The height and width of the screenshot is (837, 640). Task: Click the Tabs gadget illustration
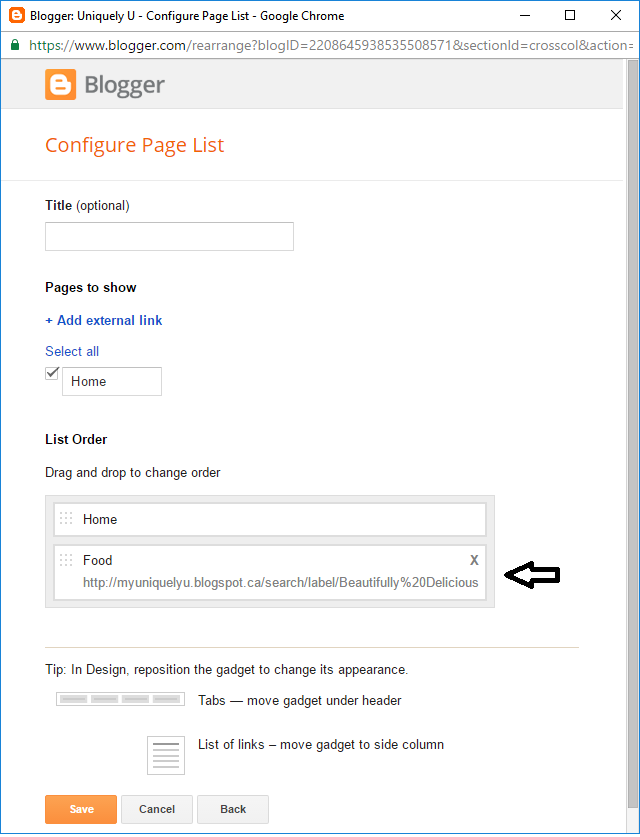(x=120, y=698)
